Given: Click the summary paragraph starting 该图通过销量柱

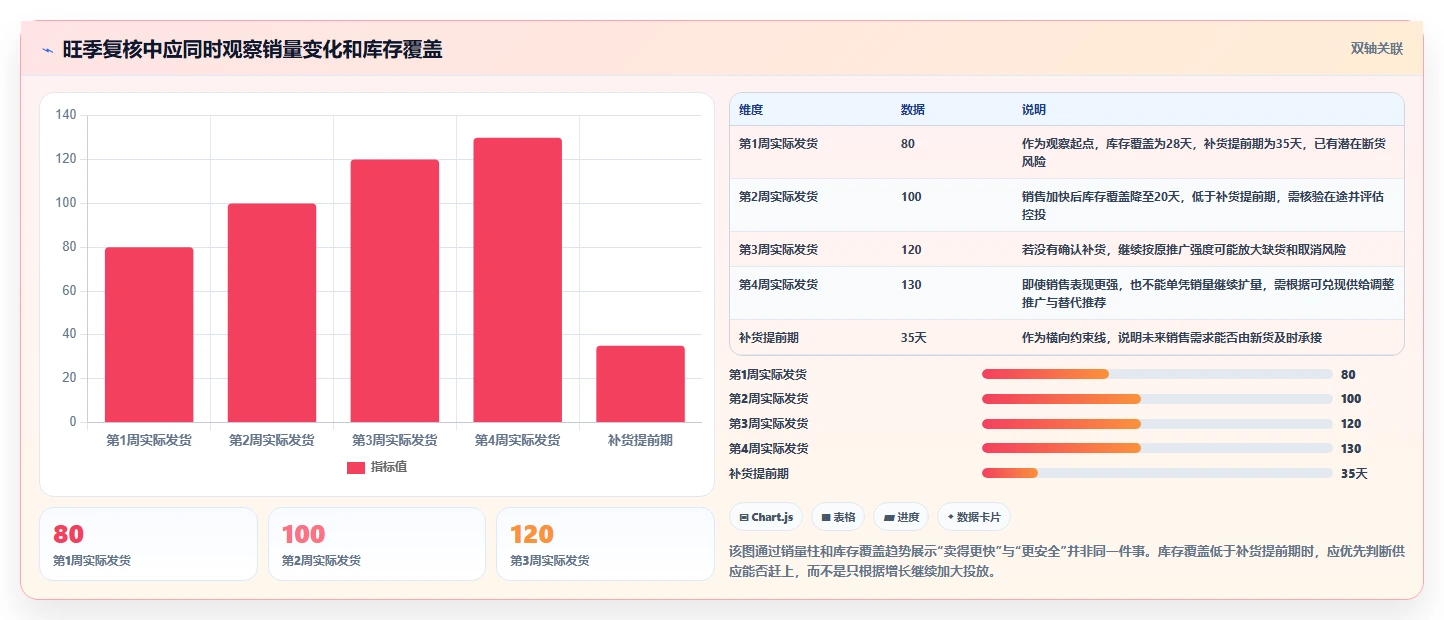Looking at the screenshot, I should click(1068, 562).
